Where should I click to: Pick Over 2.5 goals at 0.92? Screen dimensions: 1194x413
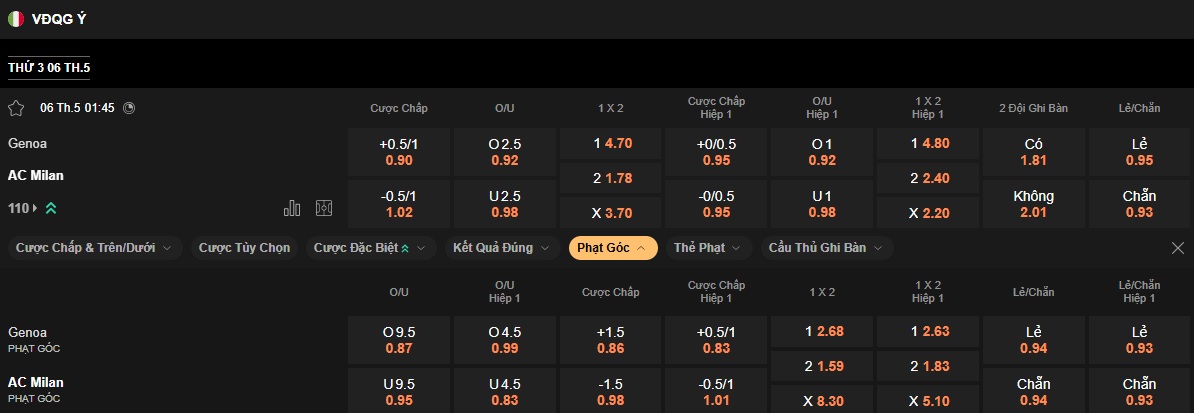505,152
